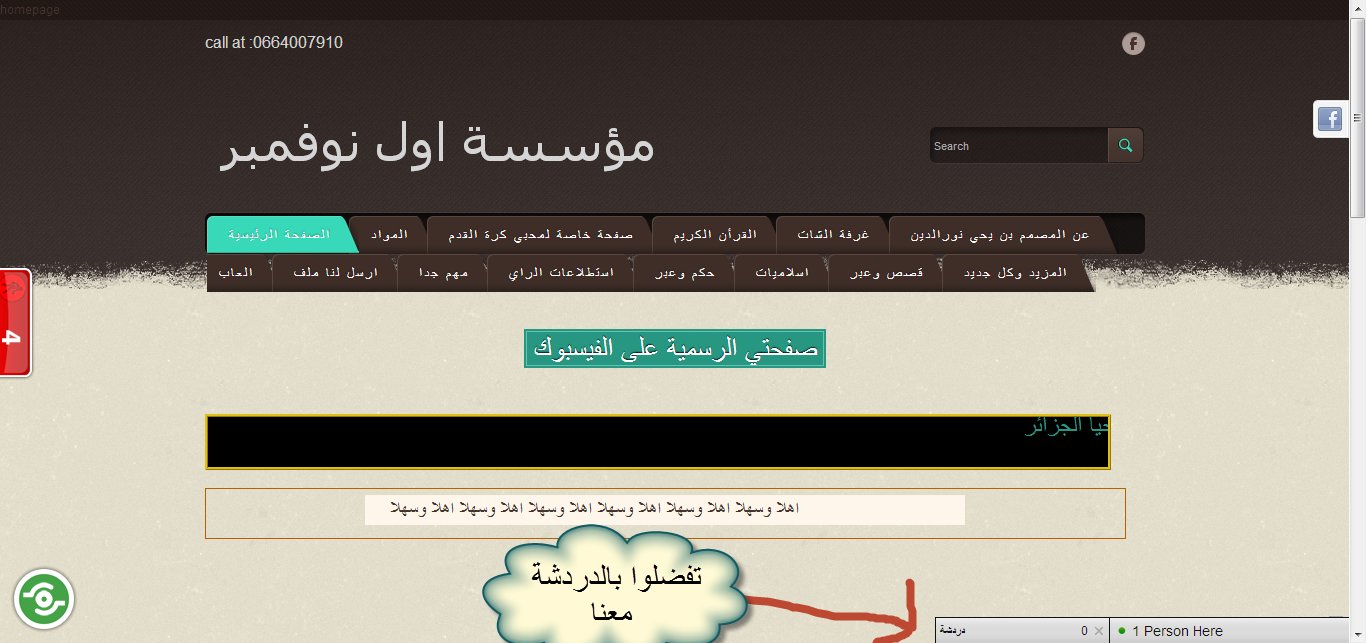Viewport: 1366px width, 643px height.
Task: Click the green online presence dot
Action: tap(1122, 631)
